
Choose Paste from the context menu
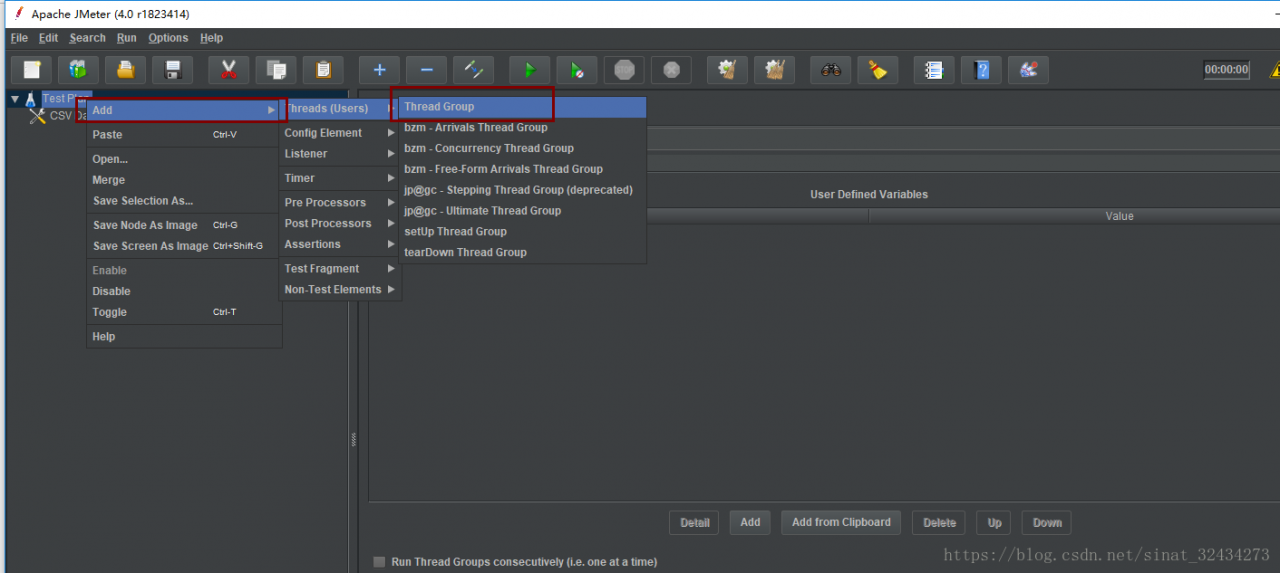click(184, 134)
